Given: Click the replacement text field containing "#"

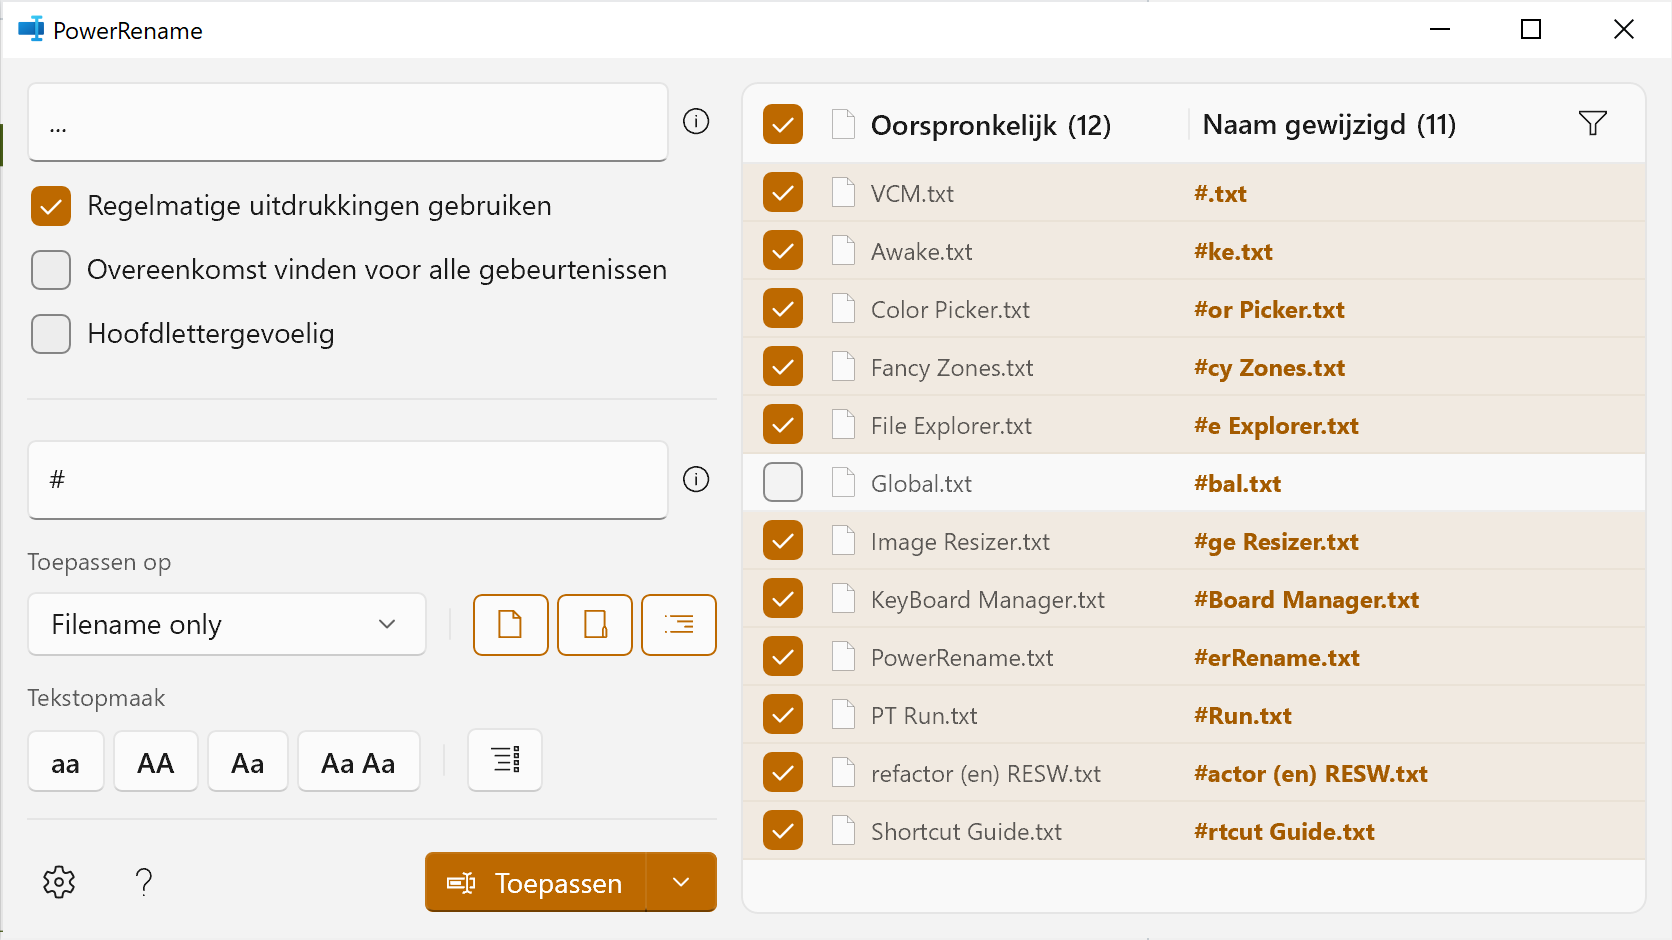Looking at the screenshot, I should click(x=347, y=480).
